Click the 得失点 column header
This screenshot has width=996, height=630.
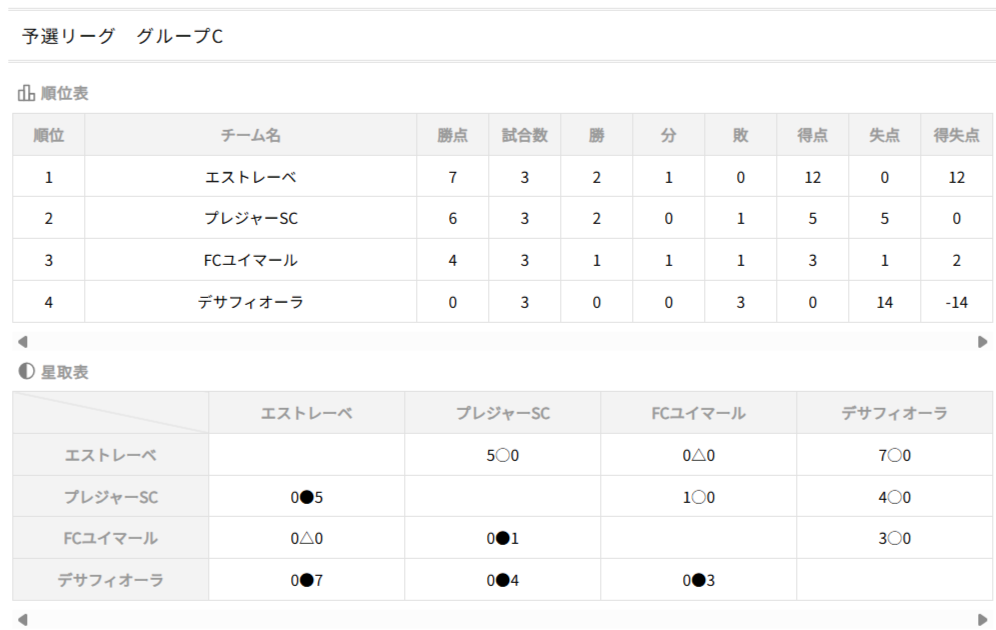[956, 135]
